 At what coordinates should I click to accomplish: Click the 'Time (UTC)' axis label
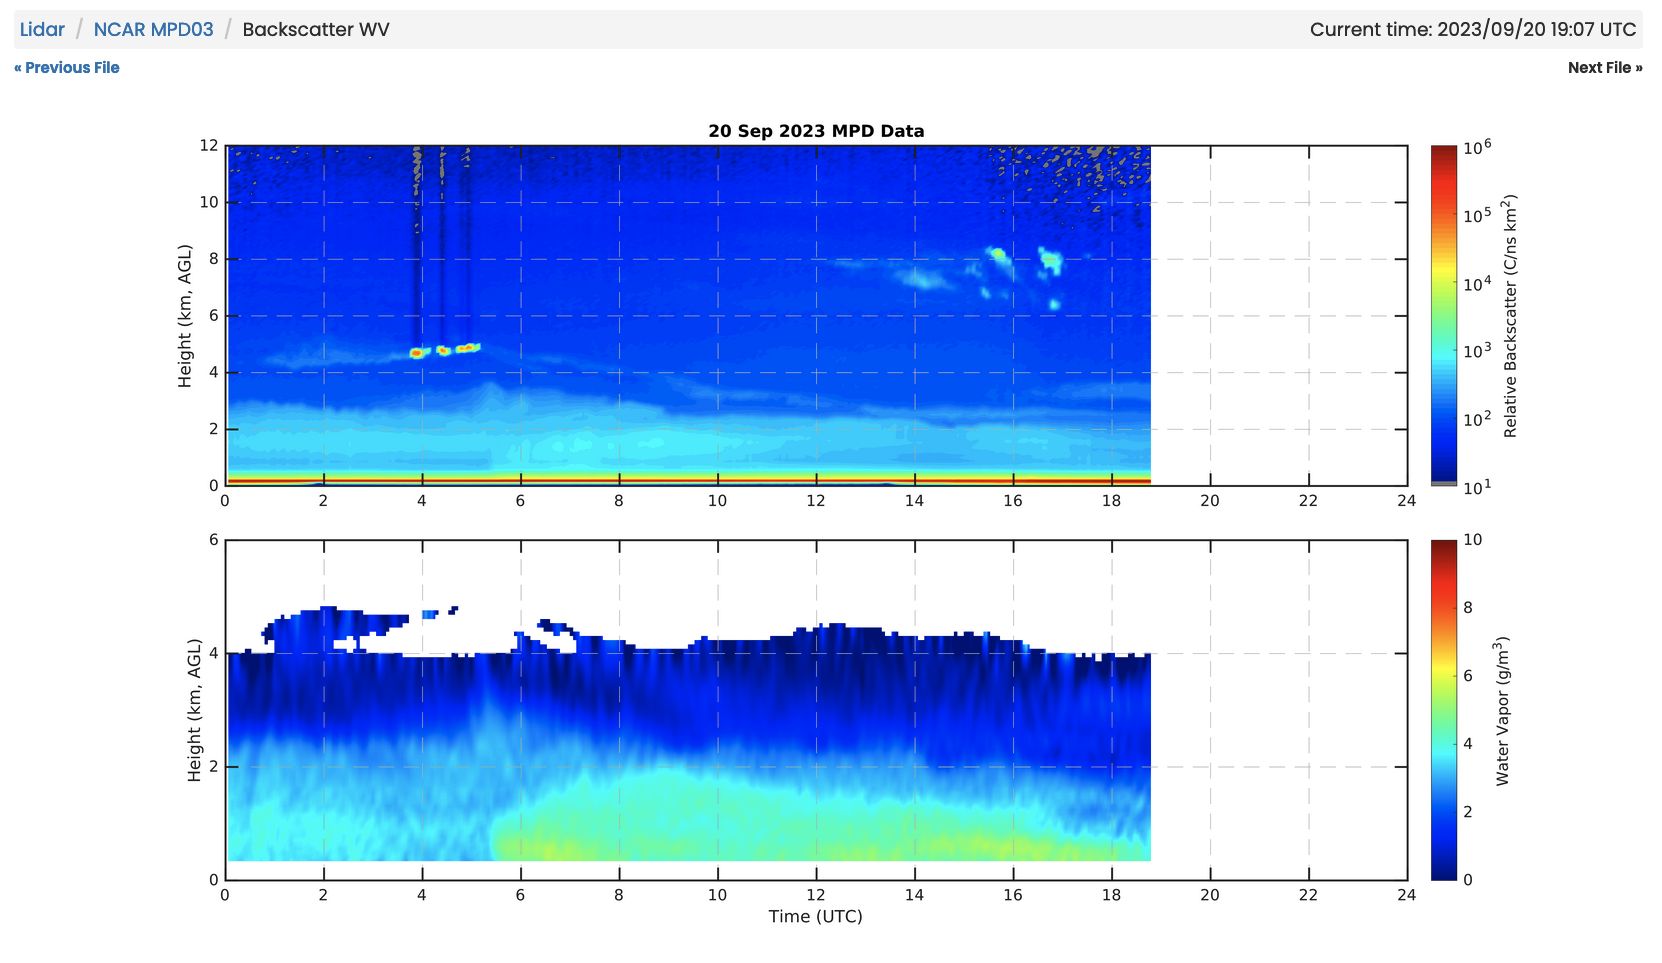click(x=815, y=916)
